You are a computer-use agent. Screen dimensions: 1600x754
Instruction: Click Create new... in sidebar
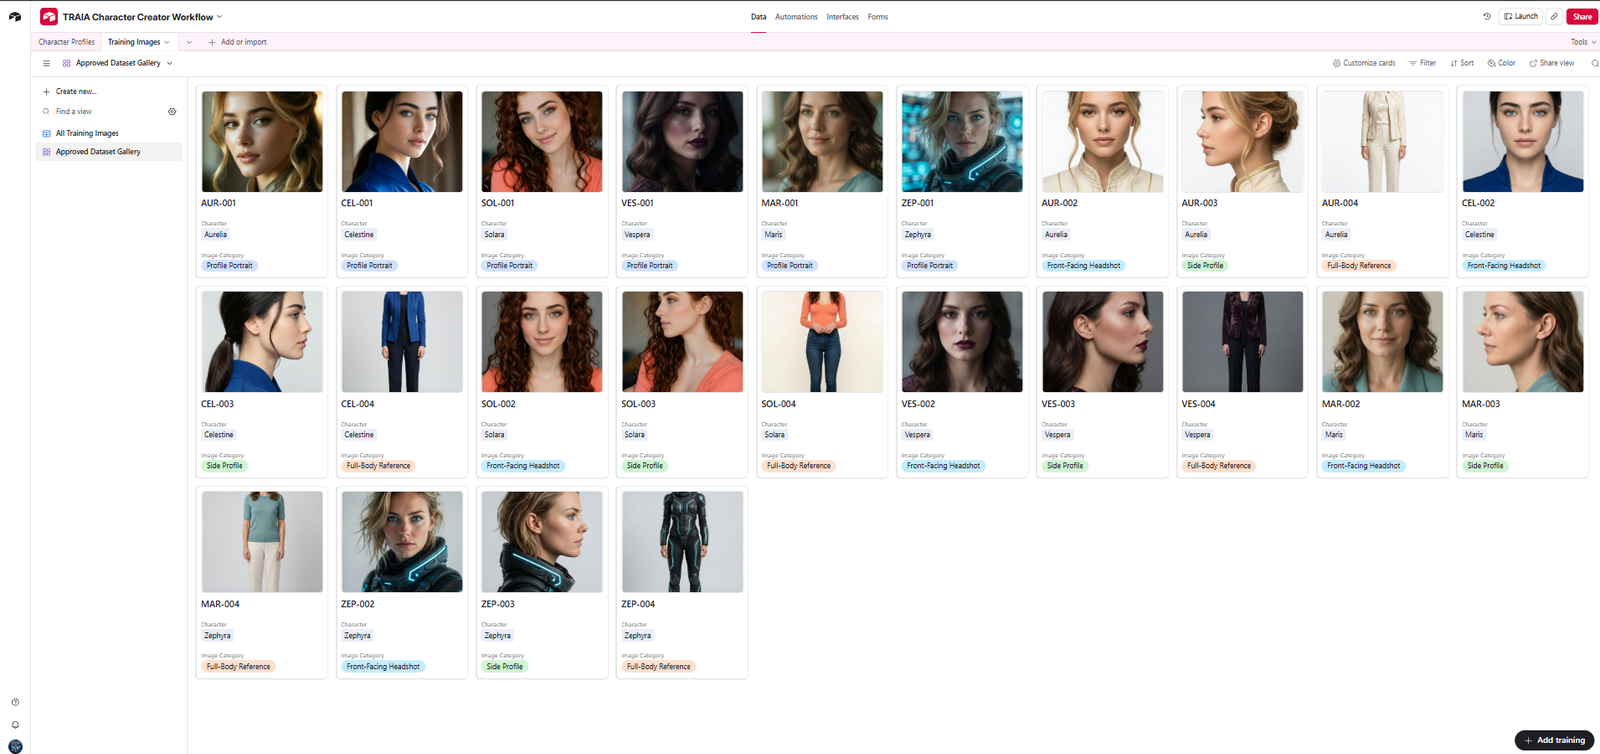pos(76,91)
